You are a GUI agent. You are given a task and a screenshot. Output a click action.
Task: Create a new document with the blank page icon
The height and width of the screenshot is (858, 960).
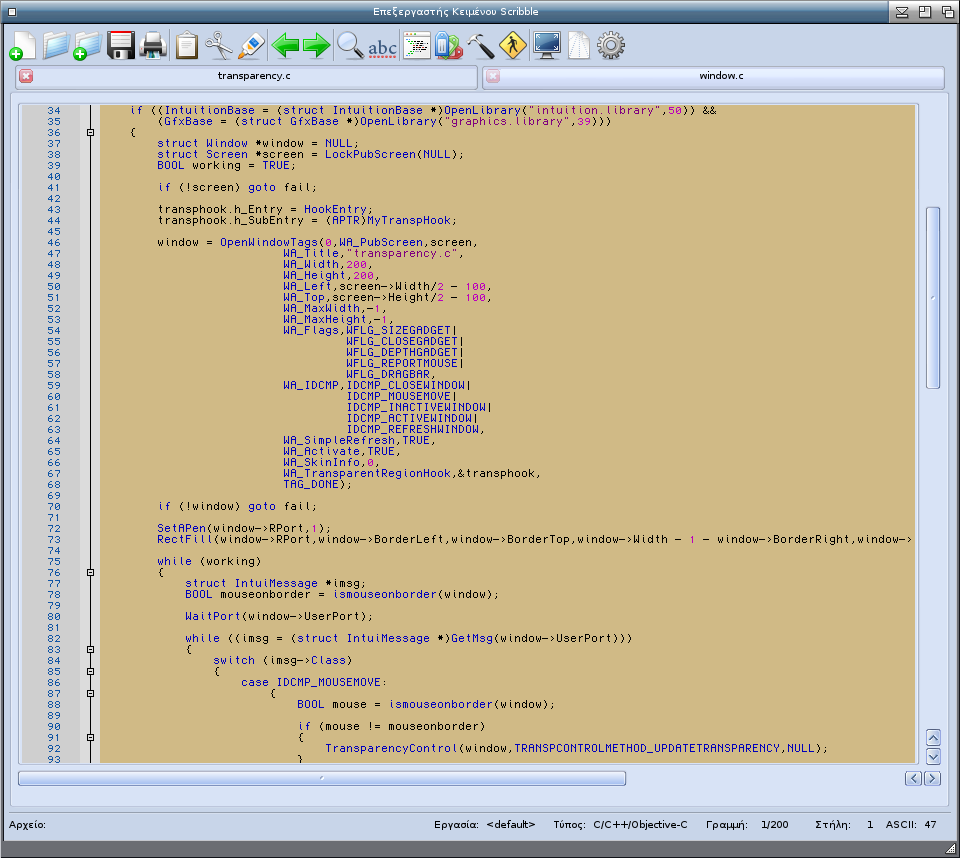pyautogui.click(x=22, y=45)
